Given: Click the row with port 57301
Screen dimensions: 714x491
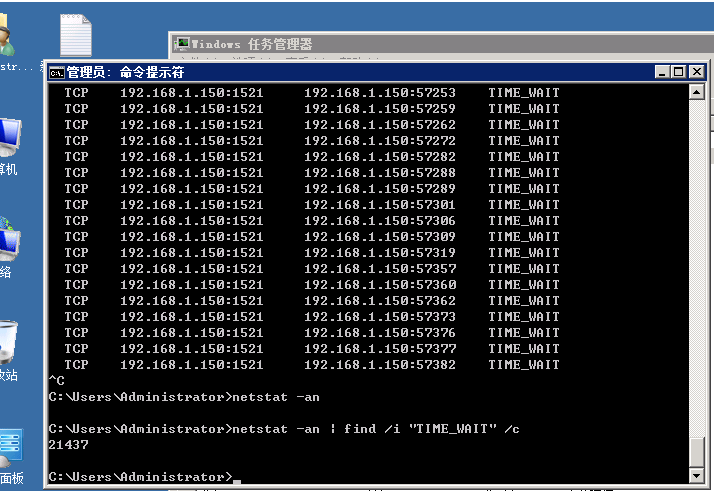Looking at the screenshot, I should click(x=311, y=205).
